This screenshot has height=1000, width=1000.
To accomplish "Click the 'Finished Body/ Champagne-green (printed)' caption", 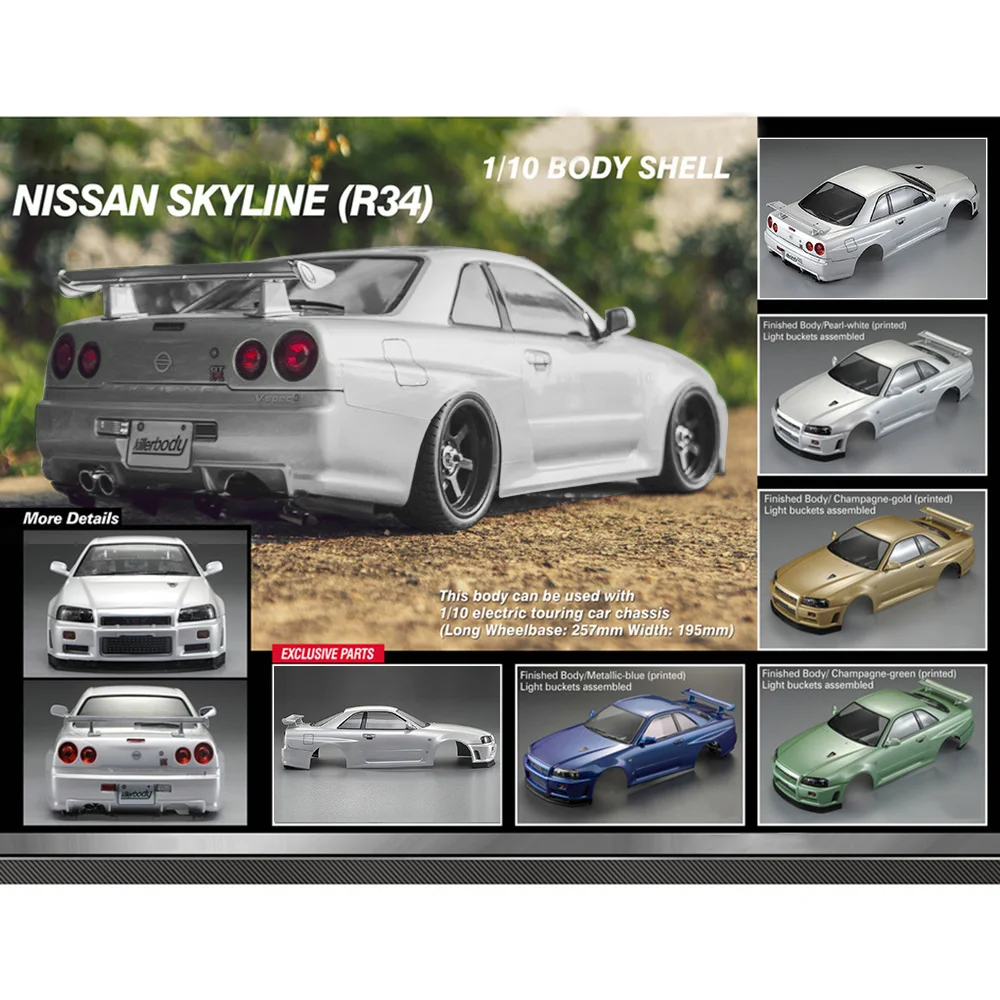I will coord(859,673).
